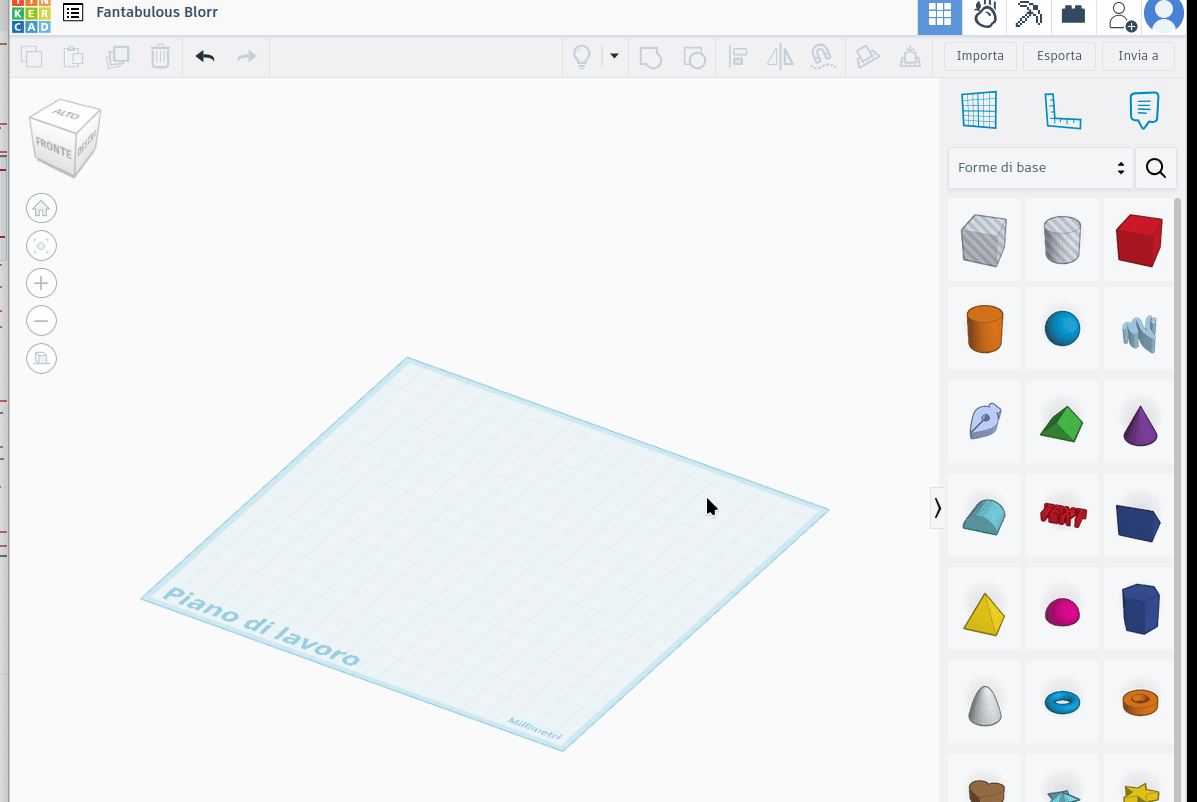Click the Mirror tool icon
This screenshot has width=1197, height=802.
click(x=780, y=57)
